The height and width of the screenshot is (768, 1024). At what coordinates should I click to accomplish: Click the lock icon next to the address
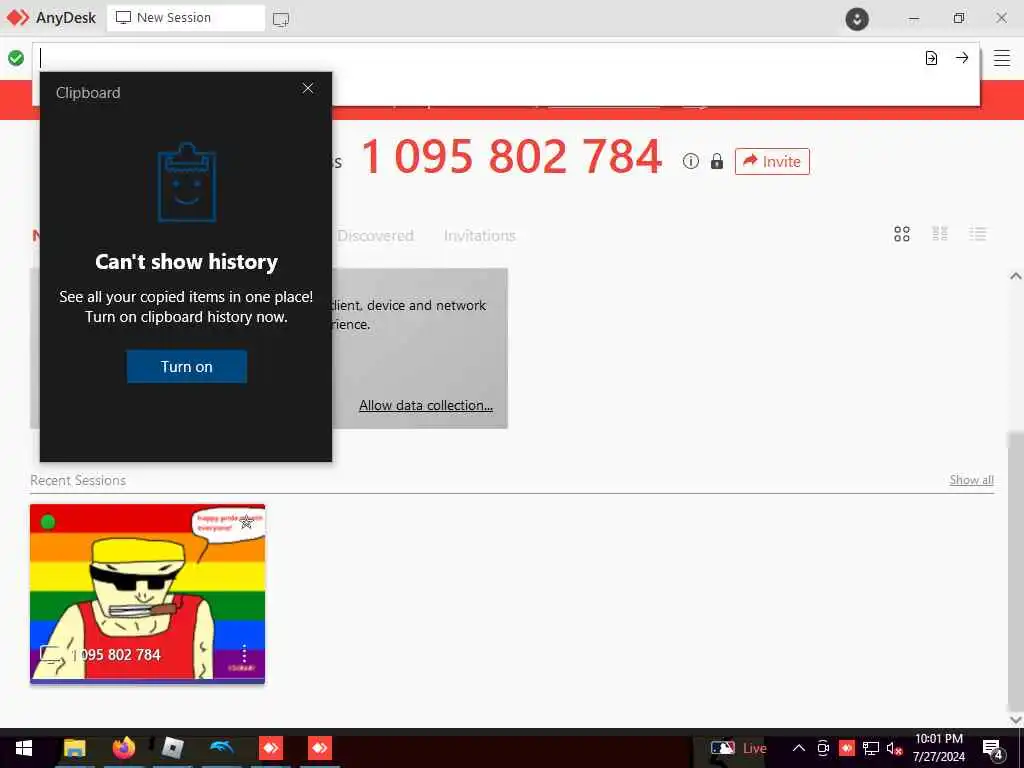coord(716,161)
